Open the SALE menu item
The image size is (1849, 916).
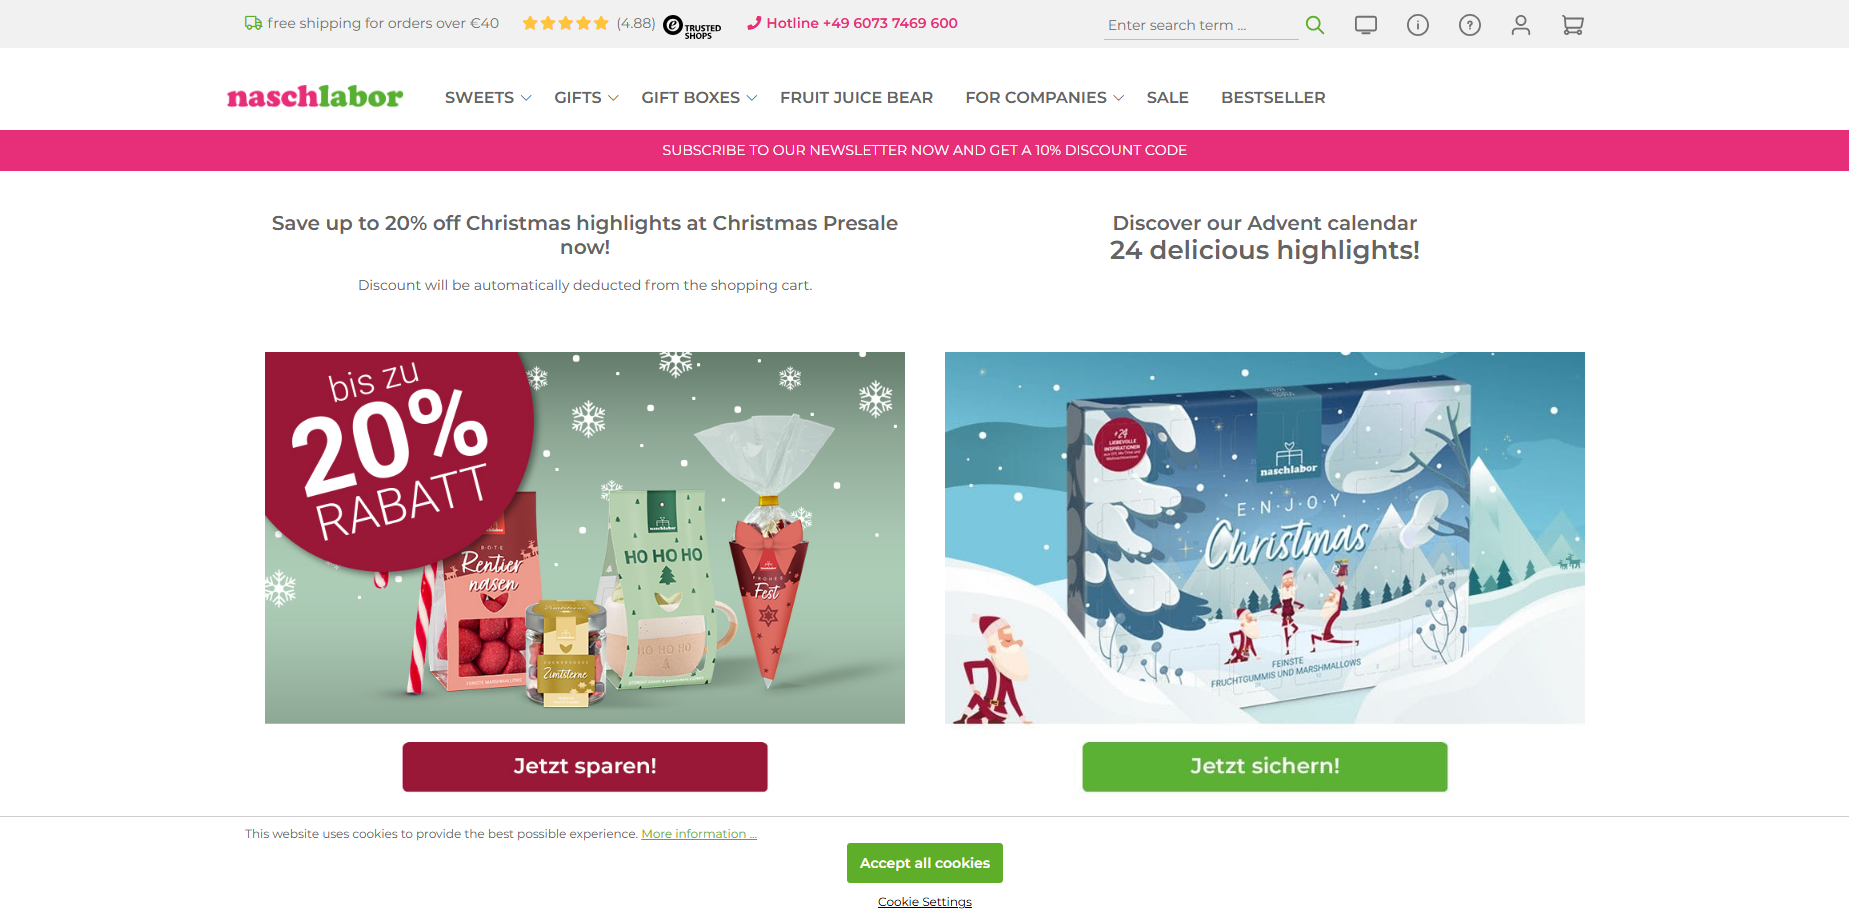(1167, 97)
